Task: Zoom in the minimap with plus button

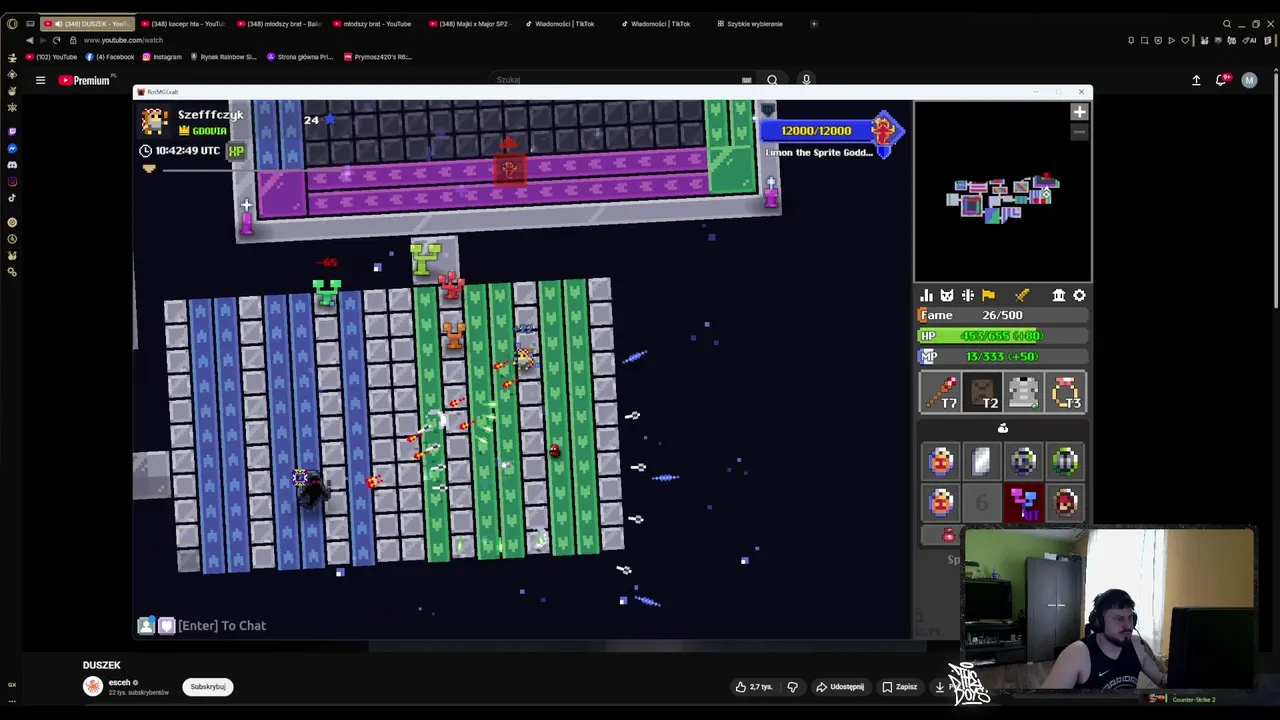Action: point(1078,112)
